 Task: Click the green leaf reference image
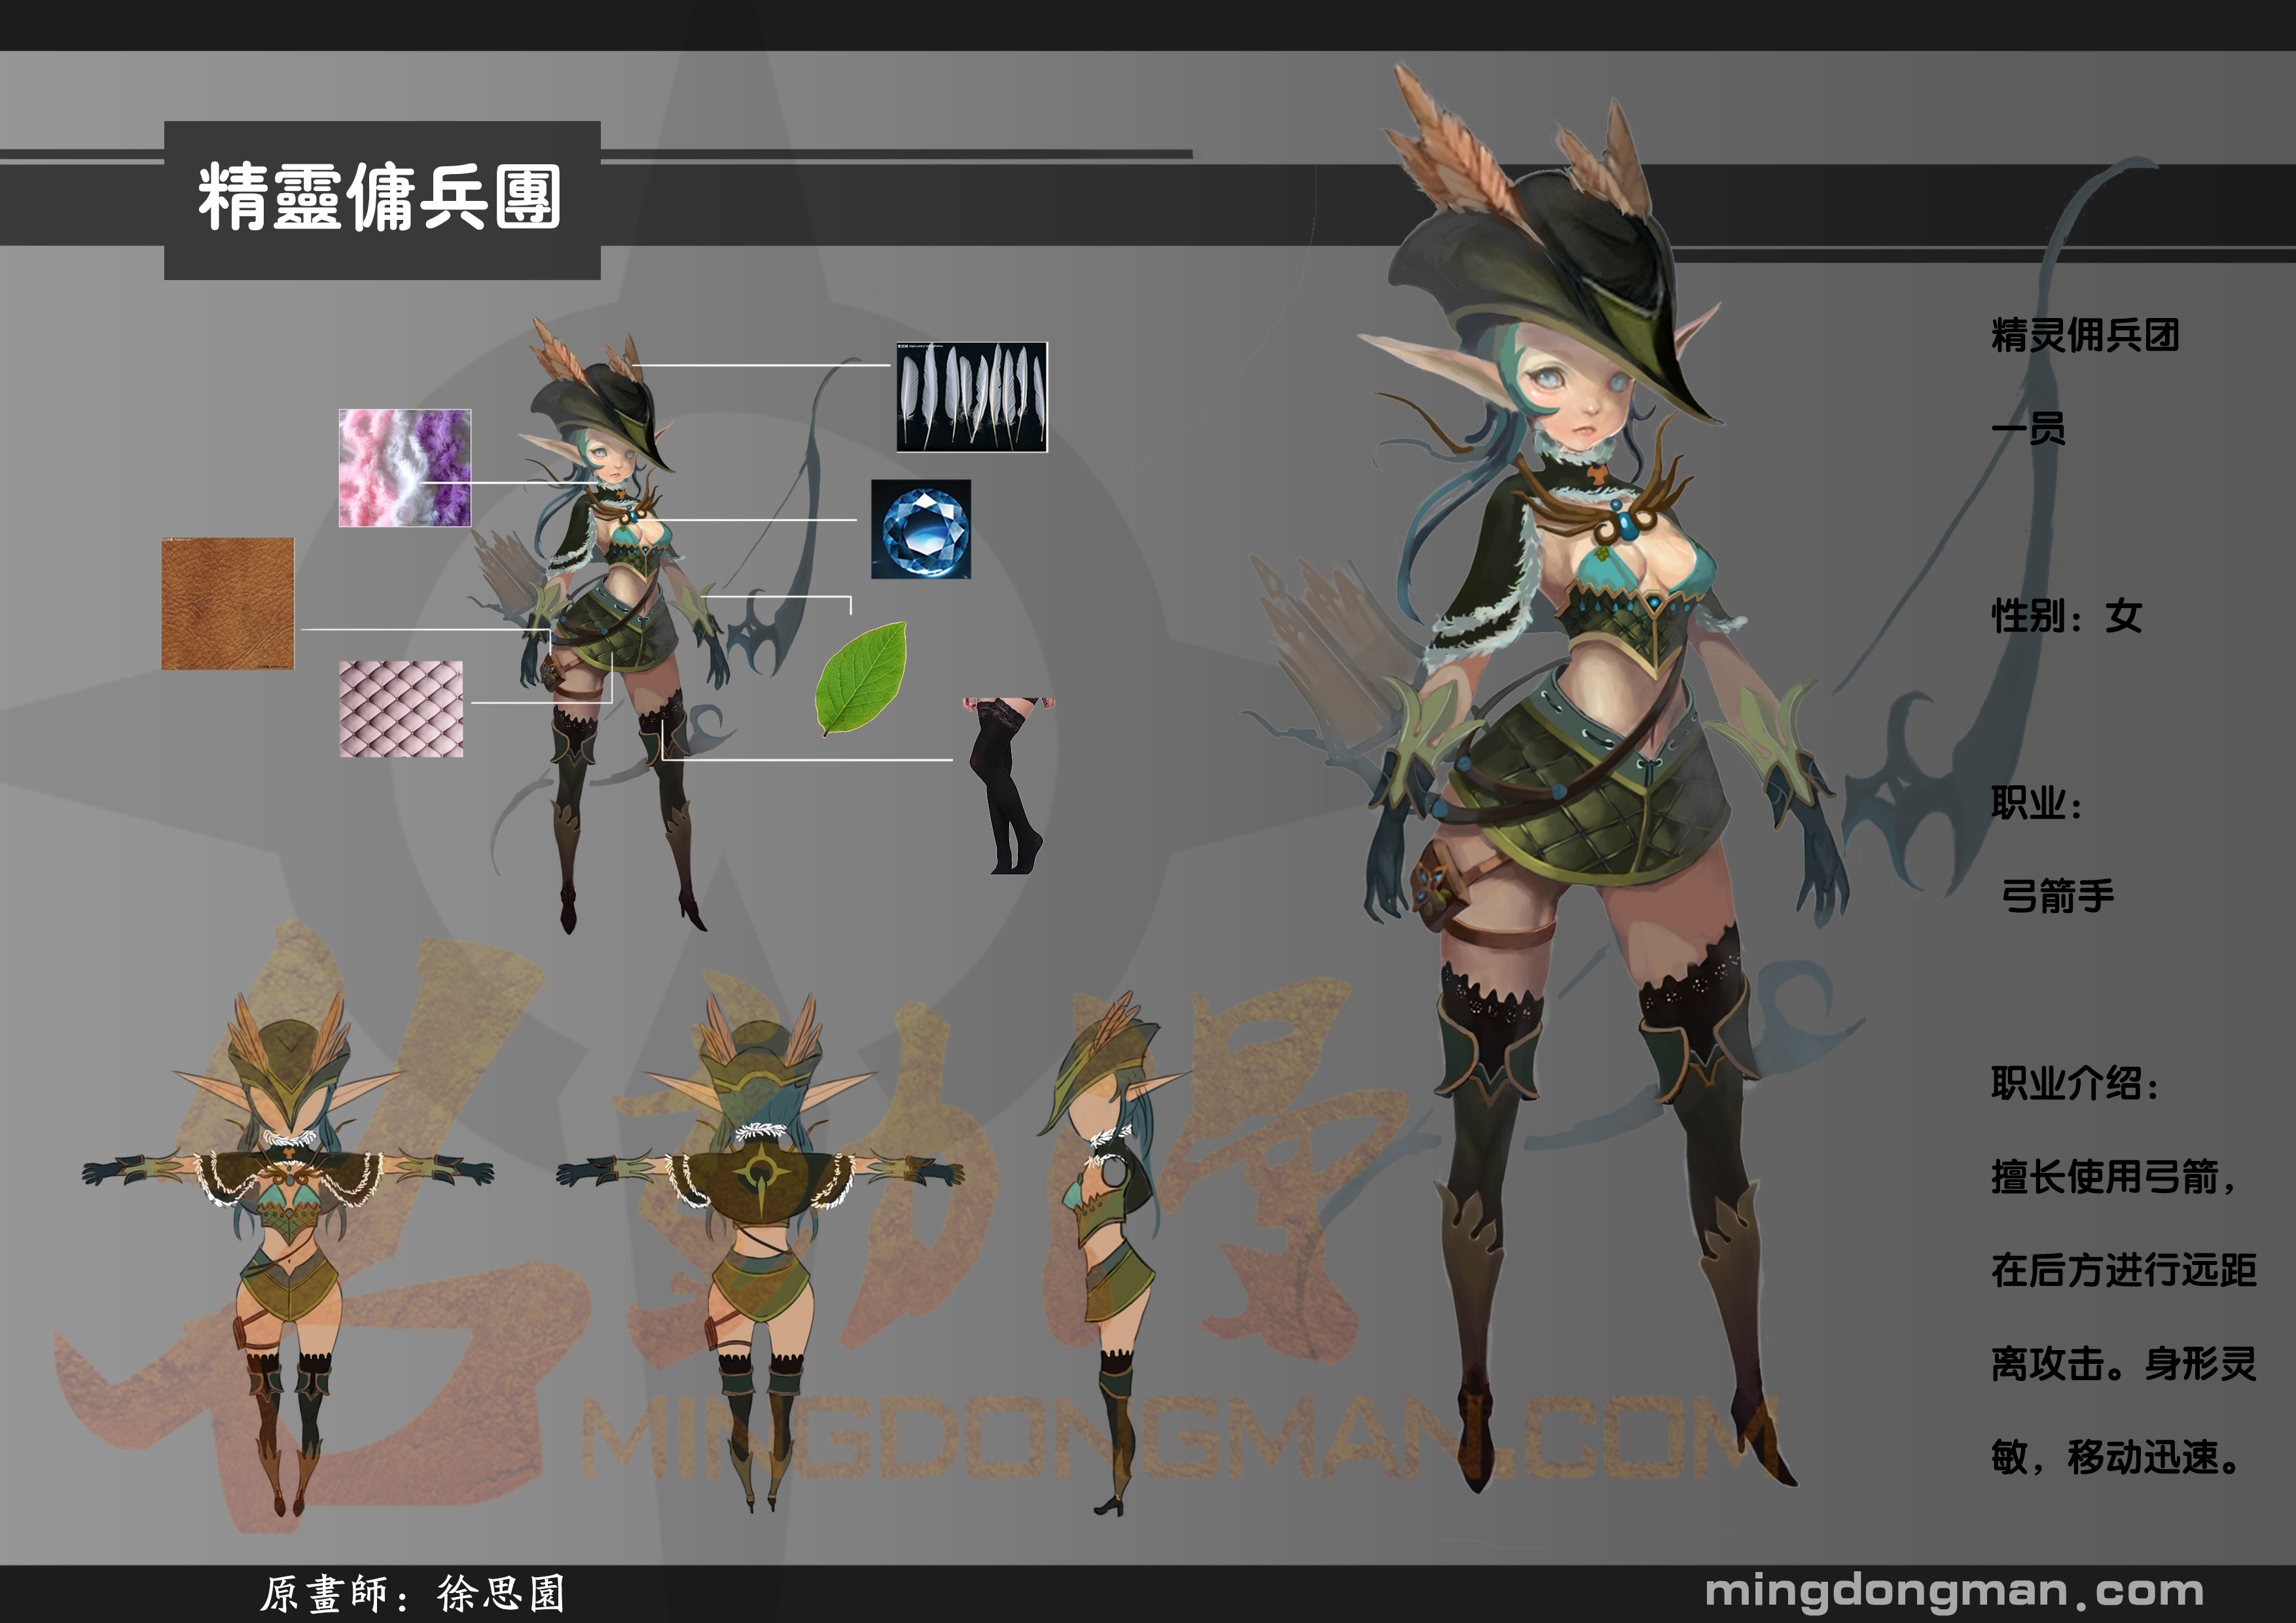861,678
